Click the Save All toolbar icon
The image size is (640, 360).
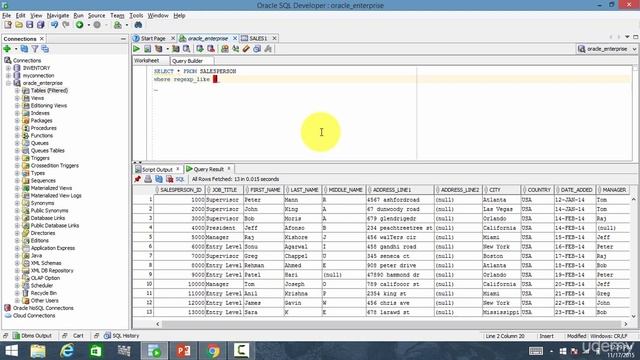coord(40,25)
